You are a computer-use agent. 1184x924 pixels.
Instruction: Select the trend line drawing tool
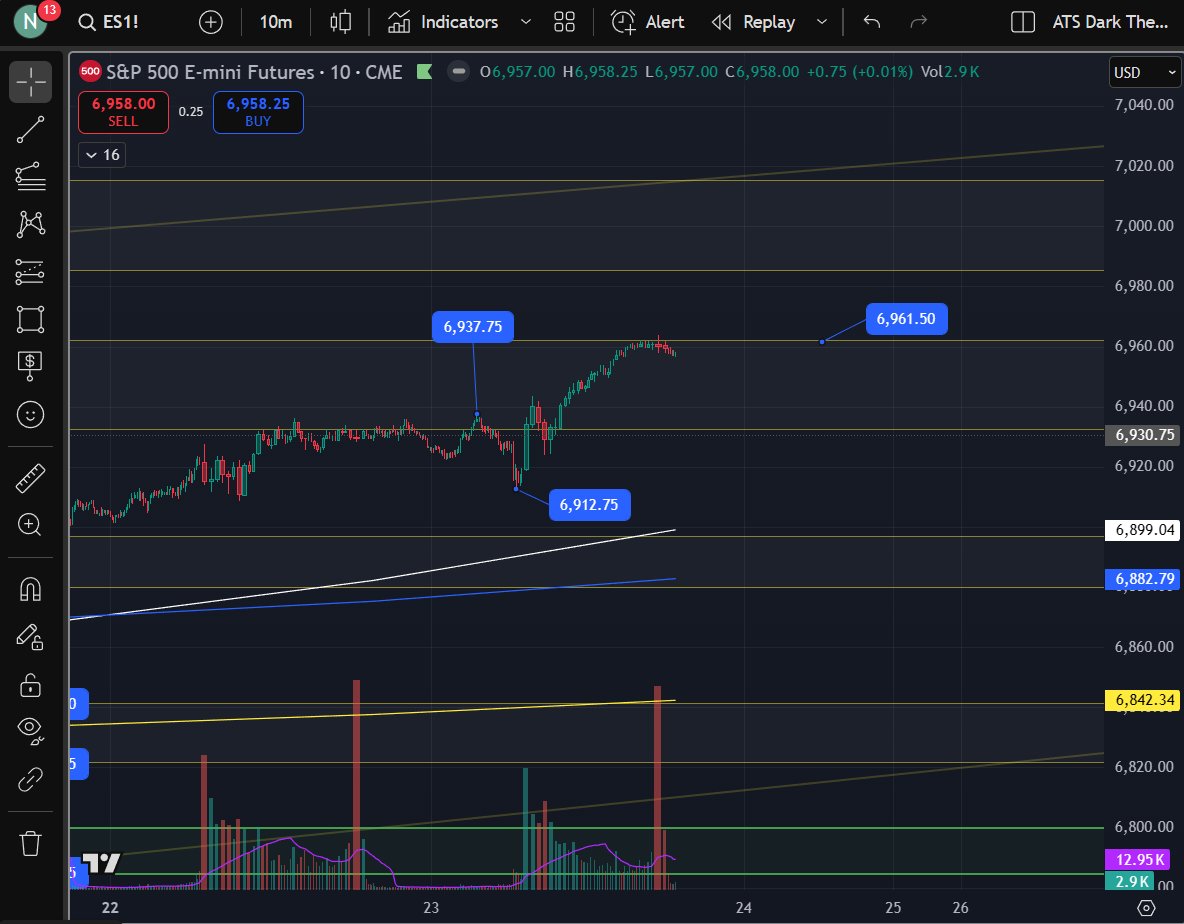click(x=30, y=130)
